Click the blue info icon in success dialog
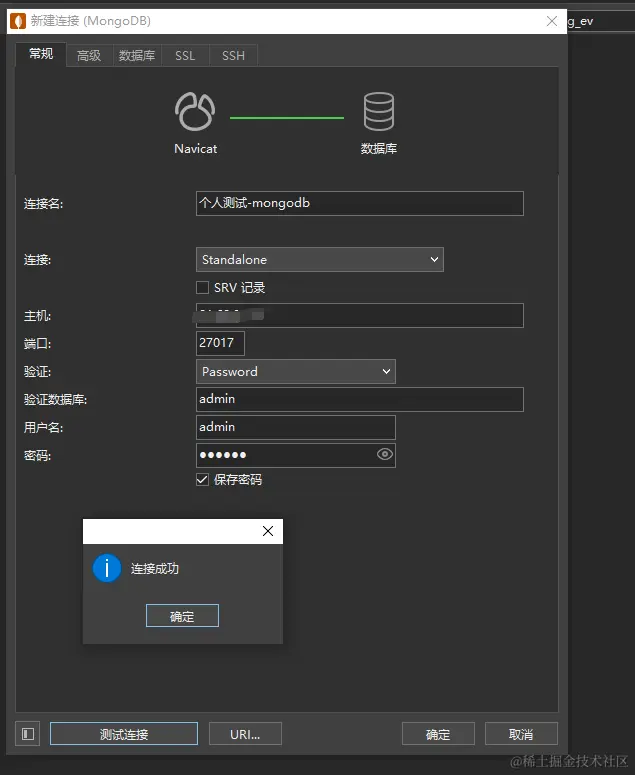This screenshot has height=775, width=635. point(107,568)
